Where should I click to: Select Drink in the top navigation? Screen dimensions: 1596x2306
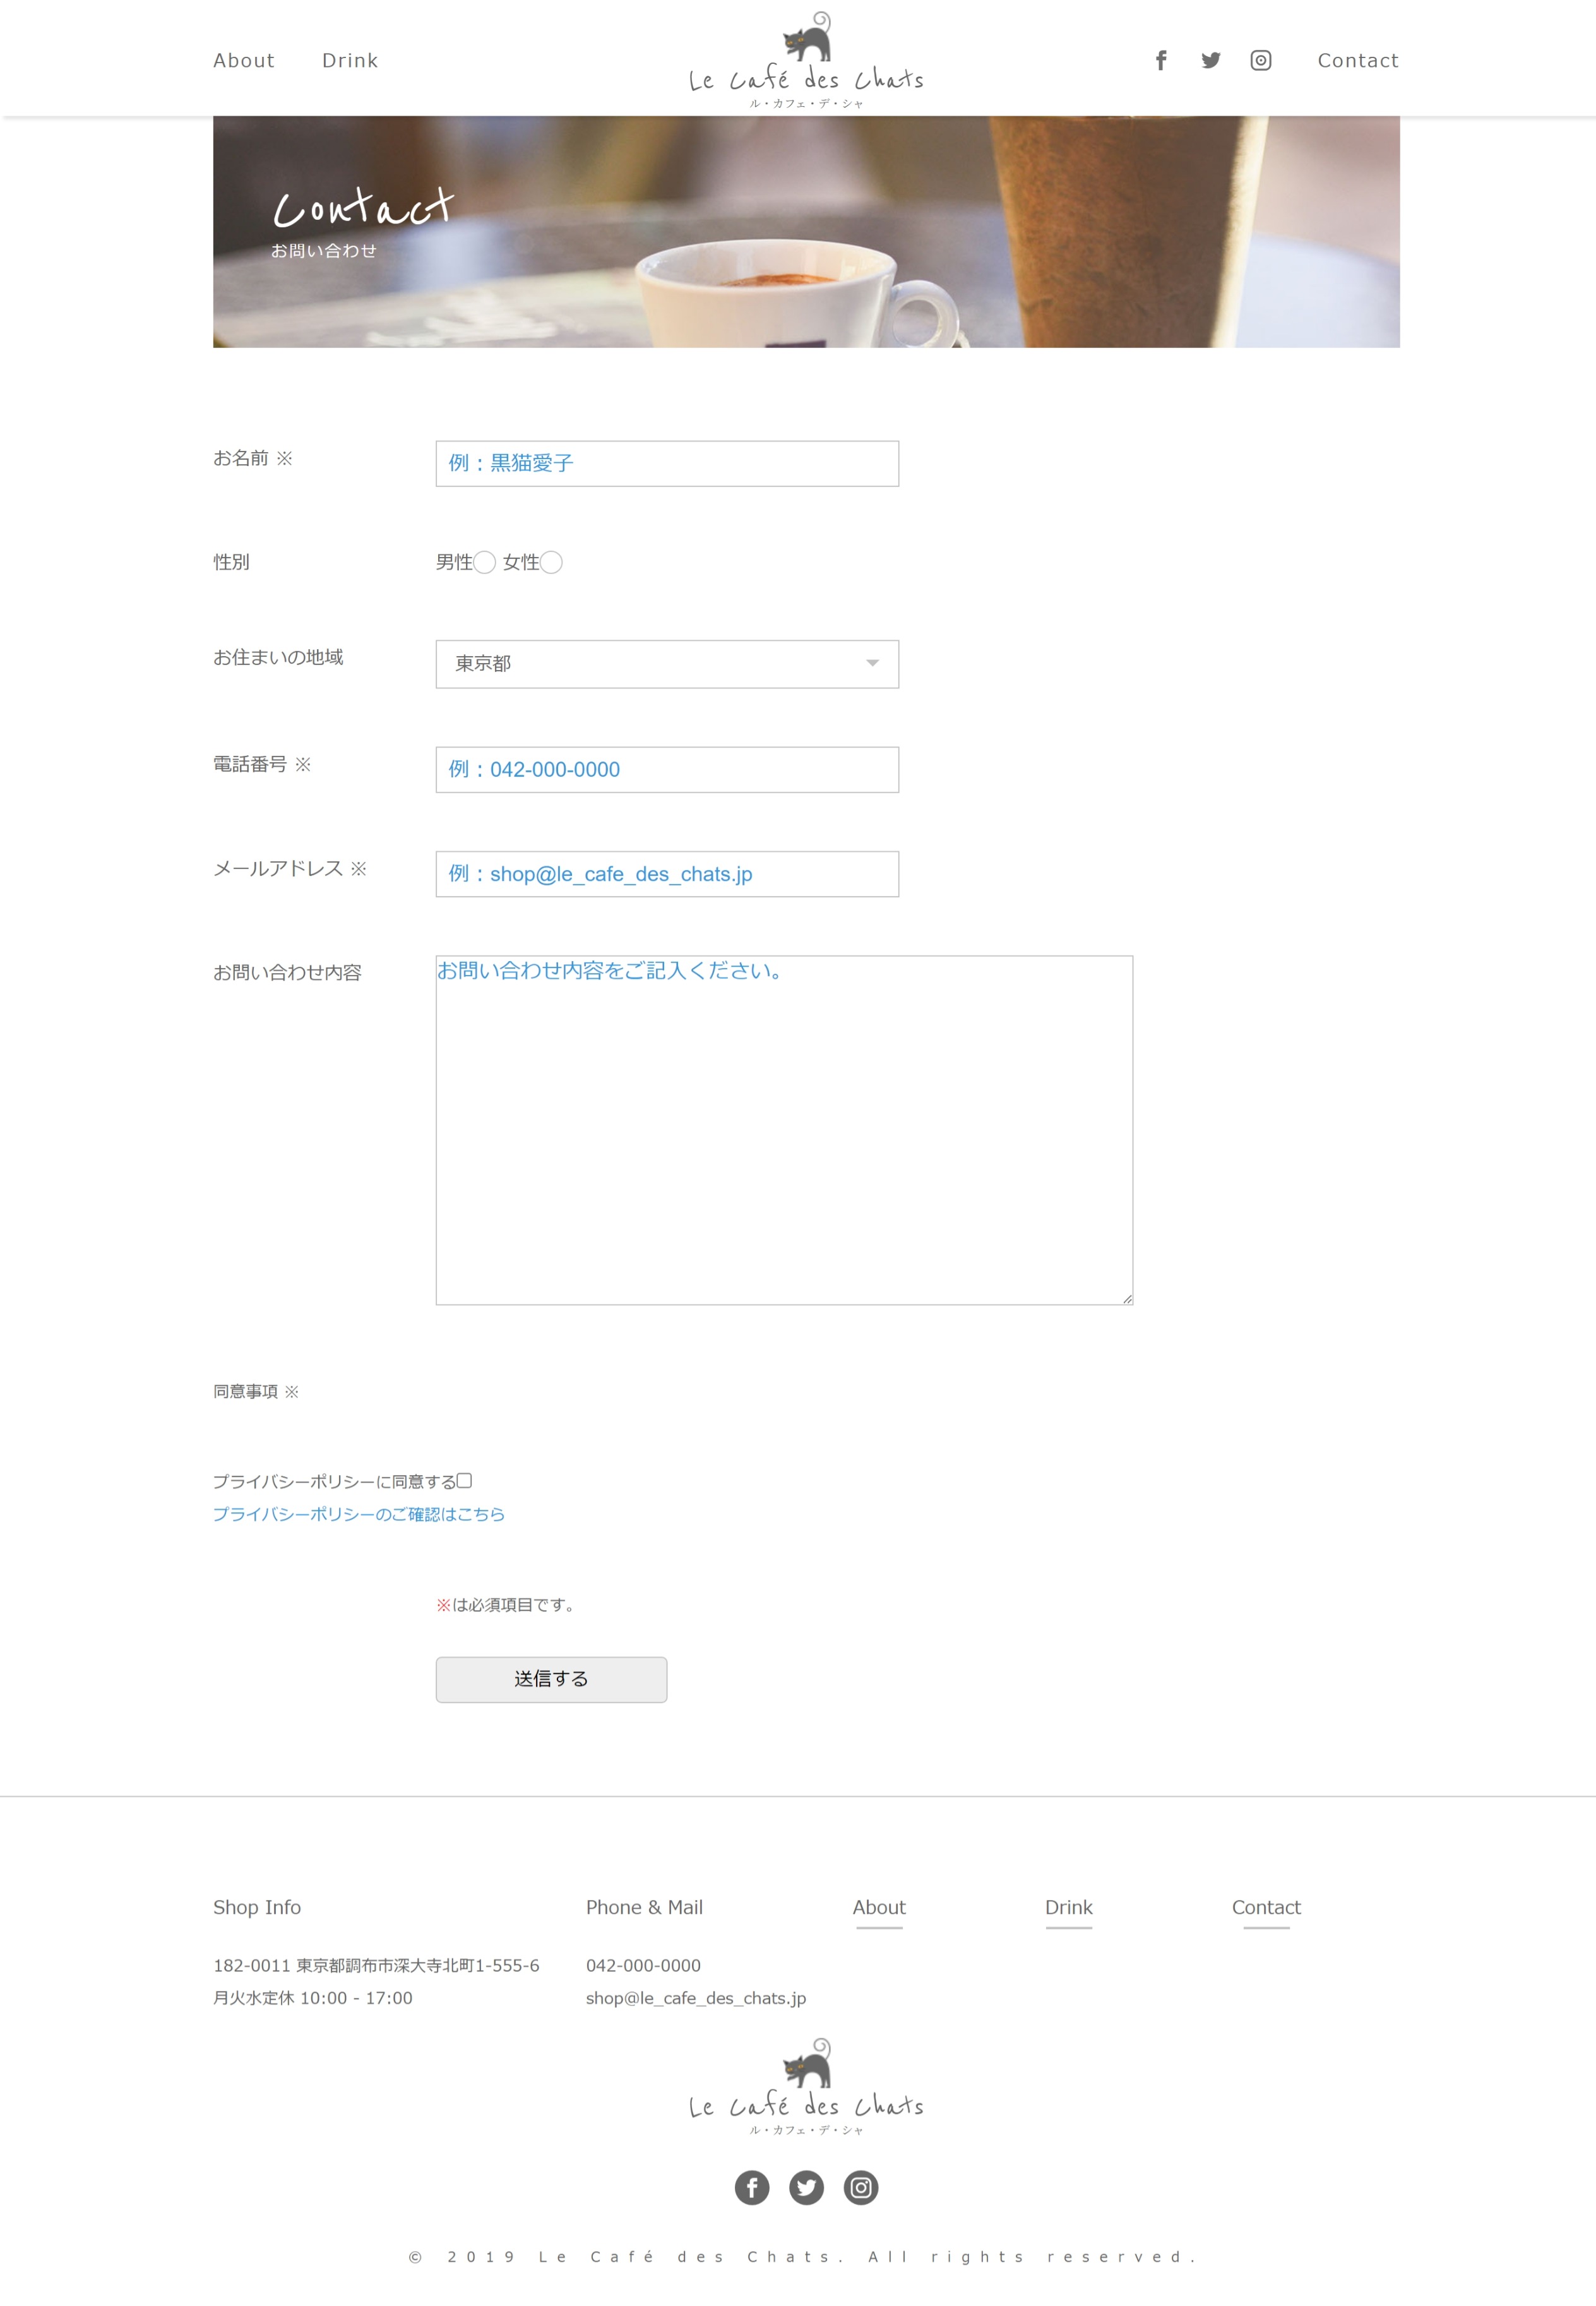(x=350, y=60)
